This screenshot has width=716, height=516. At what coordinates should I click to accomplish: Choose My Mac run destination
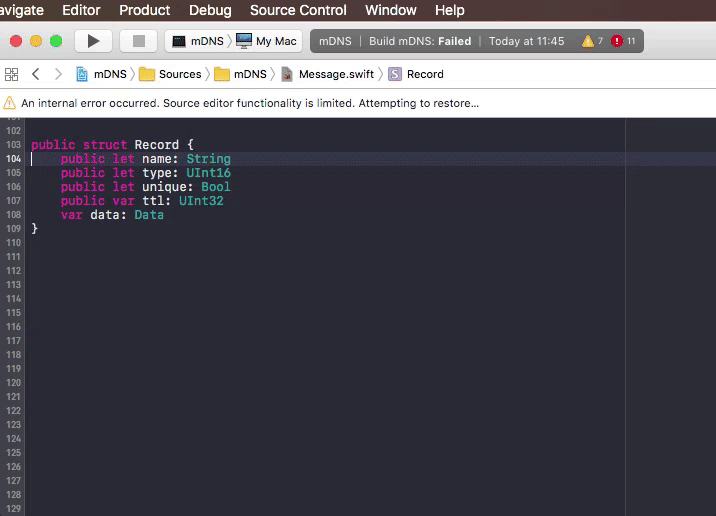click(x=266, y=41)
